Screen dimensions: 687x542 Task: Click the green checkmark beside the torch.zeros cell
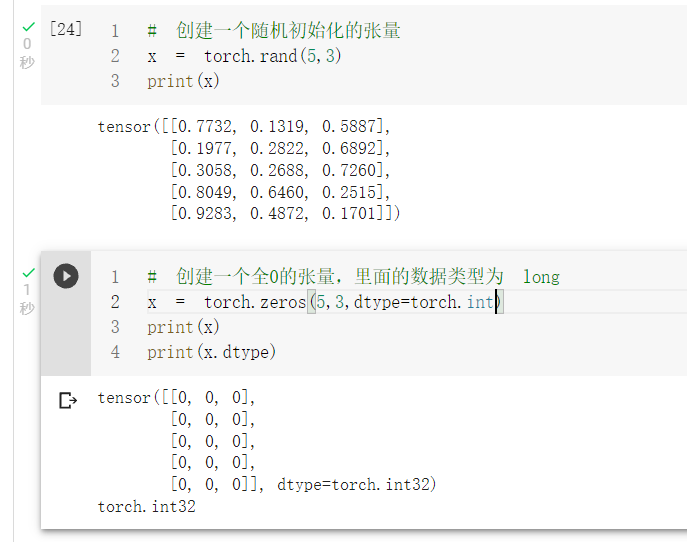[27, 273]
